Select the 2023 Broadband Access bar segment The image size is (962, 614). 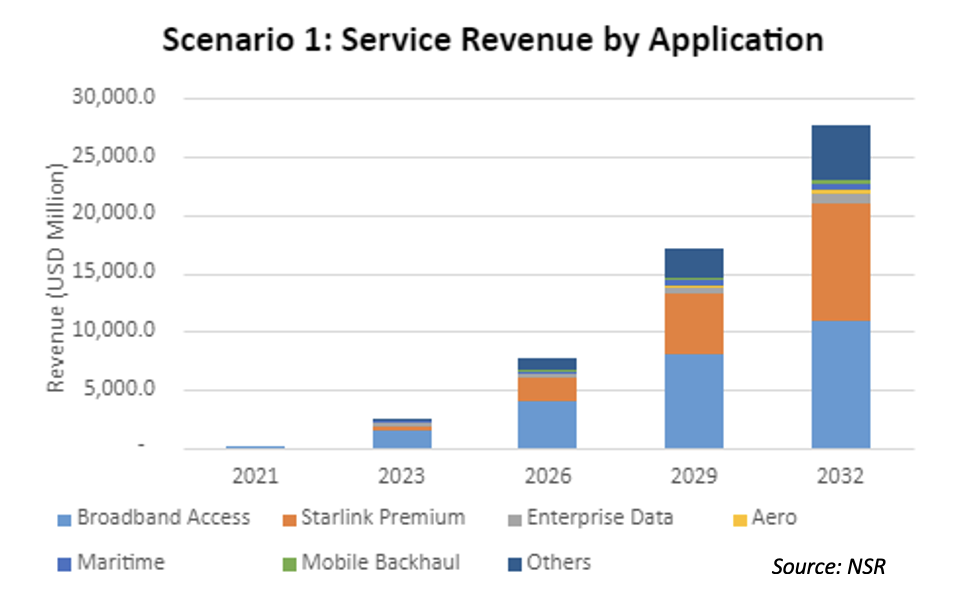point(402,439)
